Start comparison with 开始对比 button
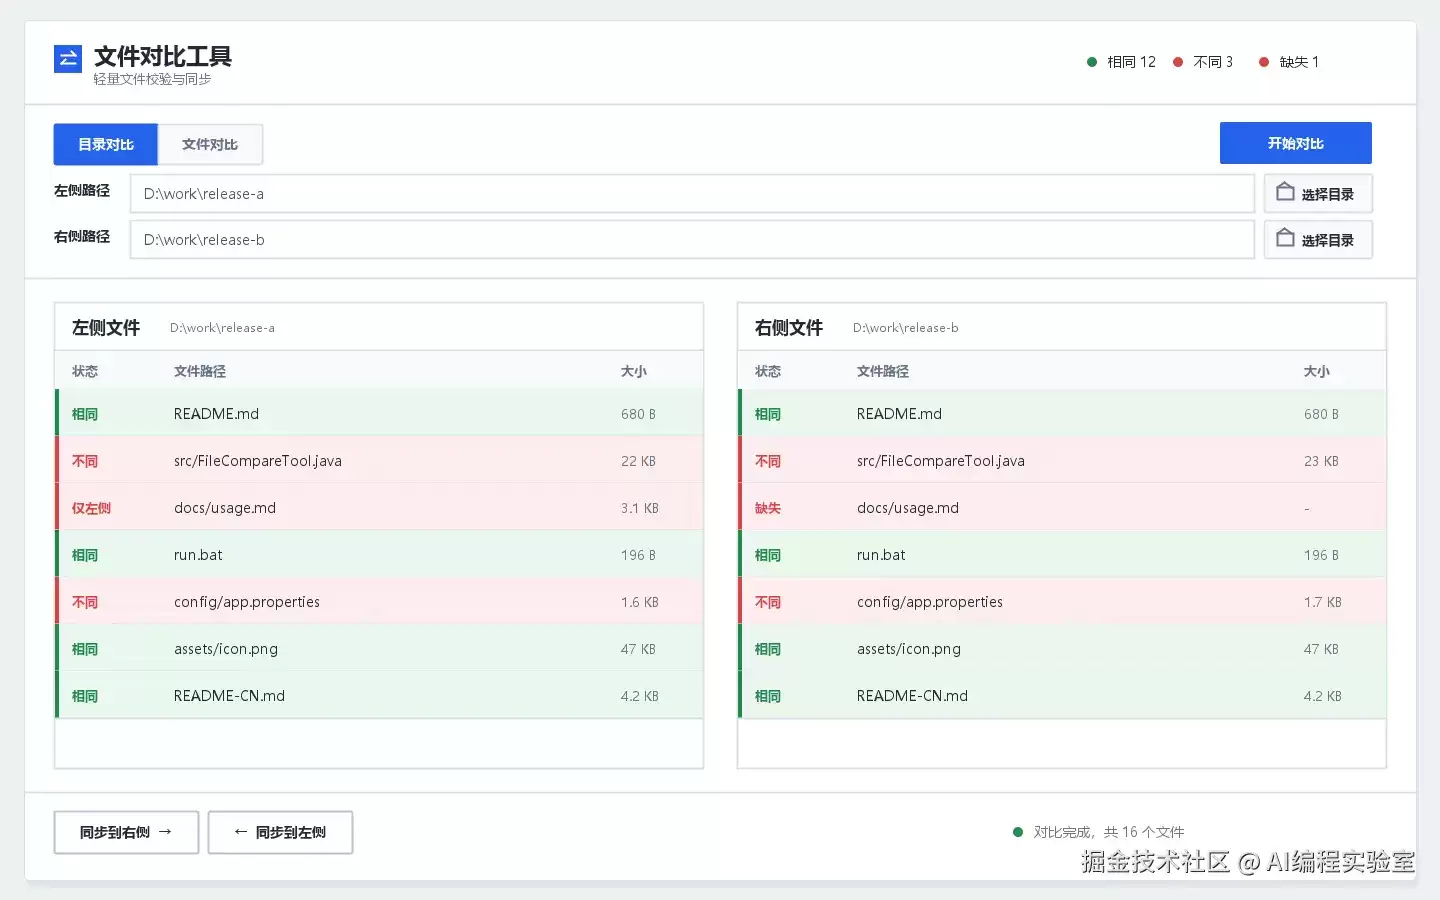Image resolution: width=1440 pixels, height=900 pixels. tap(1296, 143)
